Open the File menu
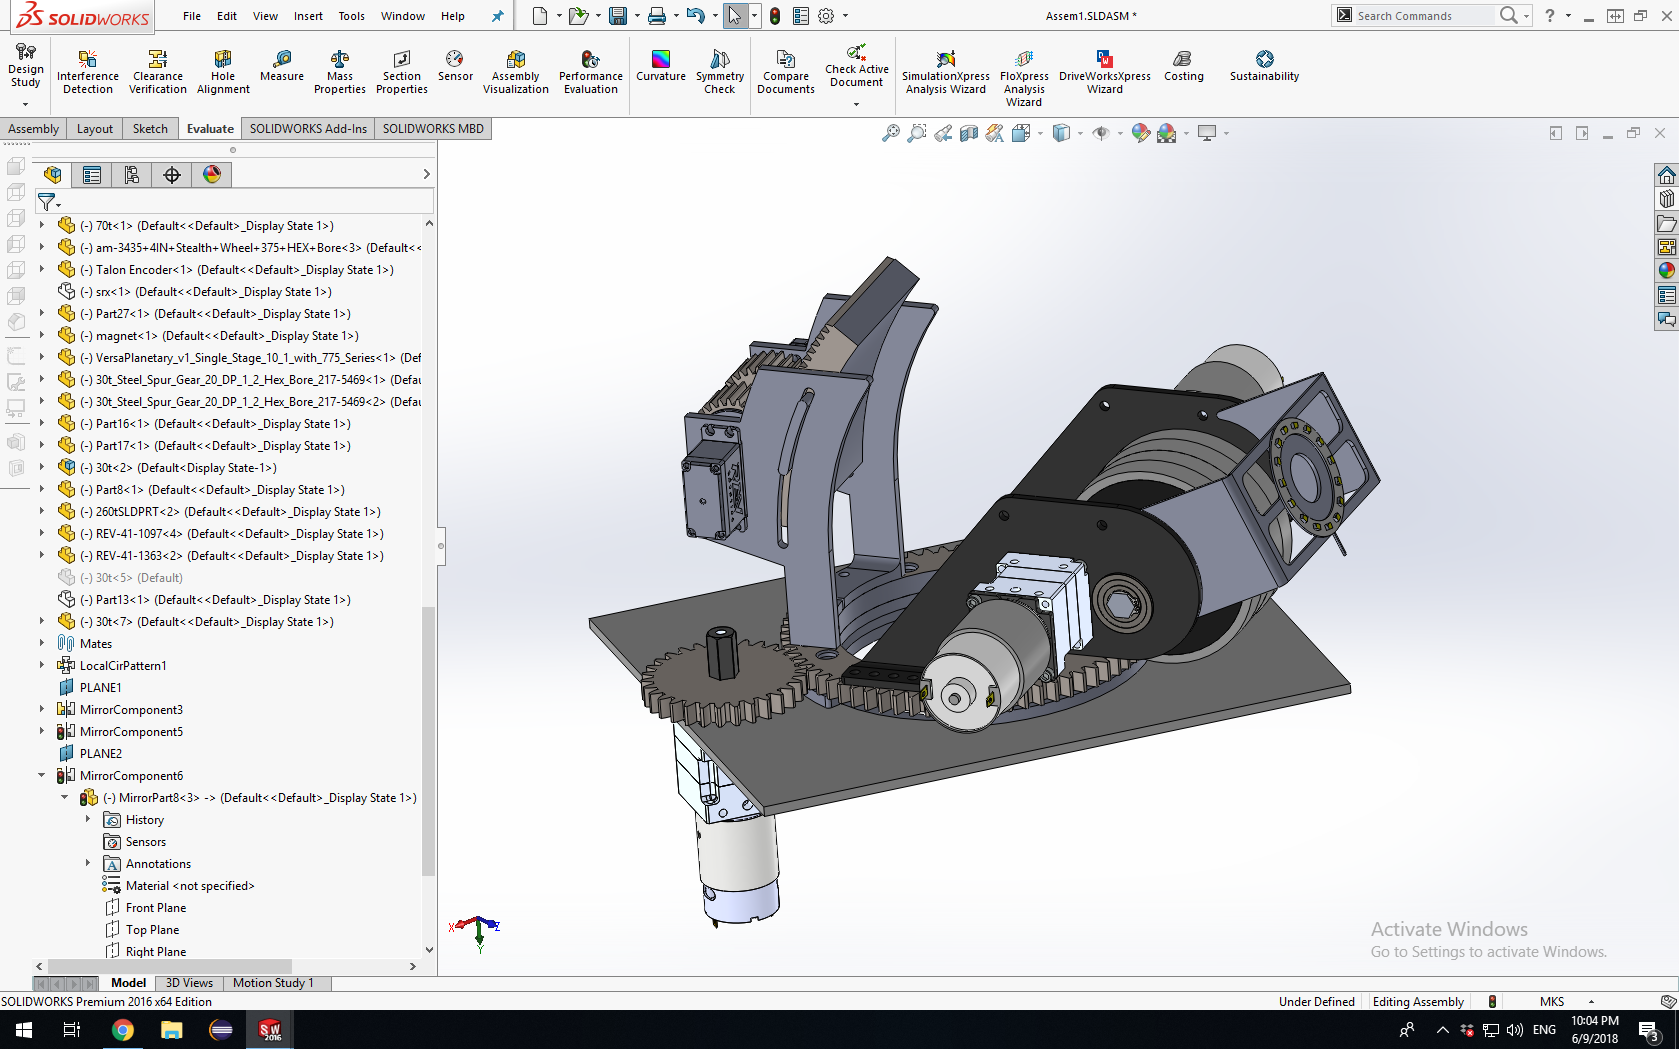The width and height of the screenshot is (1679, 1049). point(192,16)
